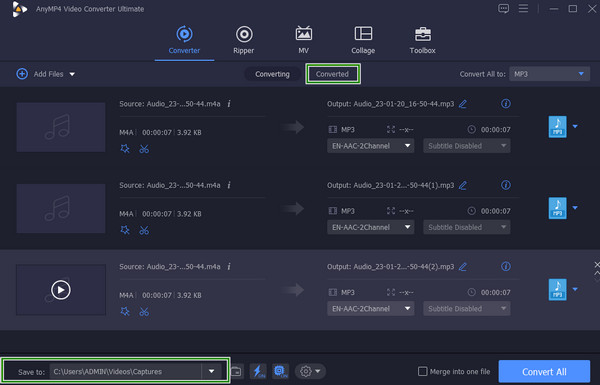Open the feedback chat icon in title bar
The width and height of the screenshot is (600, 385).
click(x=504, y=8)
